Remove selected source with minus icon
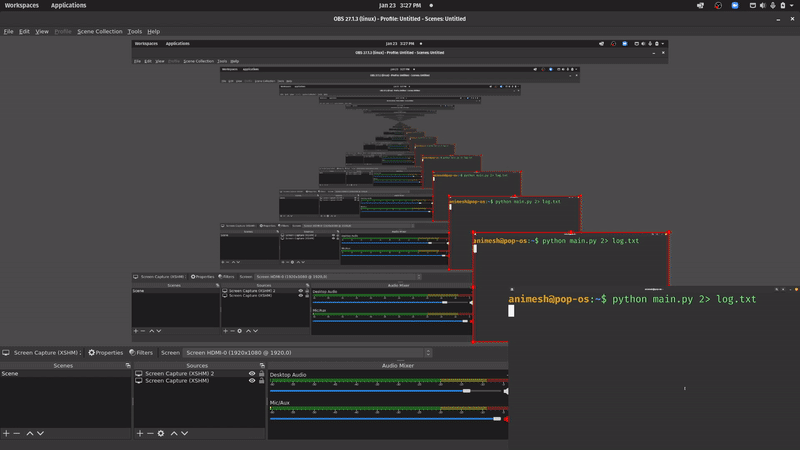 [x=150, y=433]
